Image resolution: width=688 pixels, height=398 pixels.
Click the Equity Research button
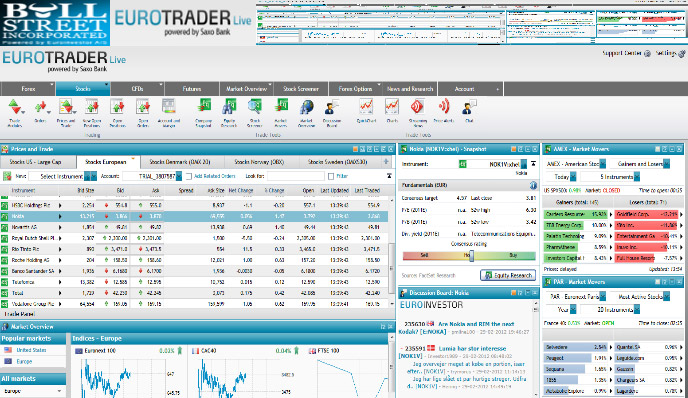pyautogui.click(x=508, y=275)
